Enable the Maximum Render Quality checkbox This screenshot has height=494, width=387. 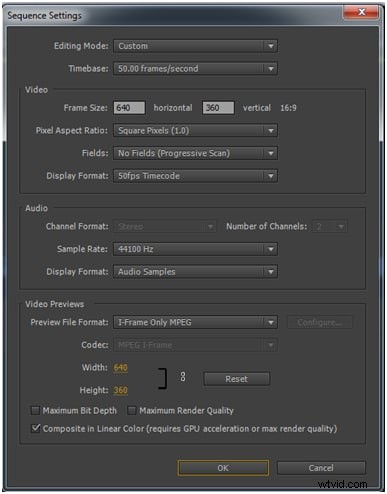tap(132, 410)
